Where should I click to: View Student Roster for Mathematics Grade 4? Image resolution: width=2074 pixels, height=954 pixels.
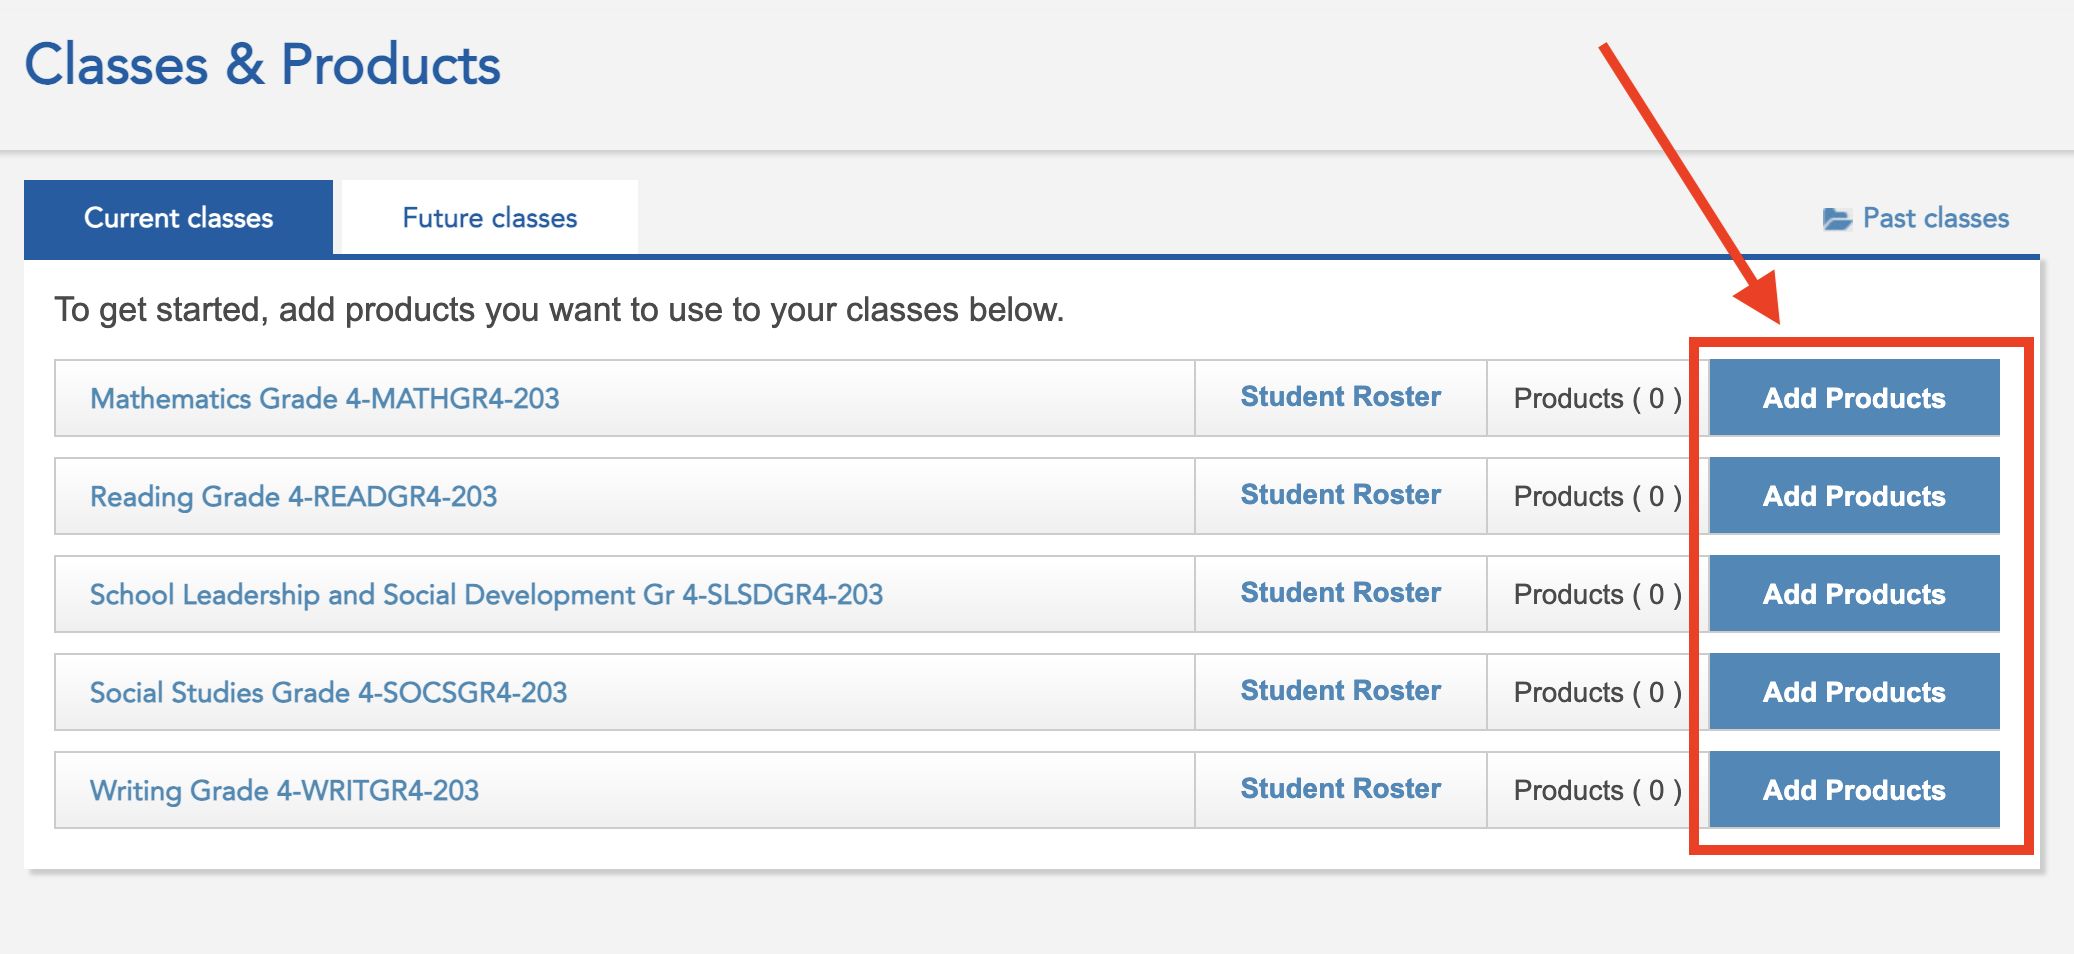(x=1340, y=397)
